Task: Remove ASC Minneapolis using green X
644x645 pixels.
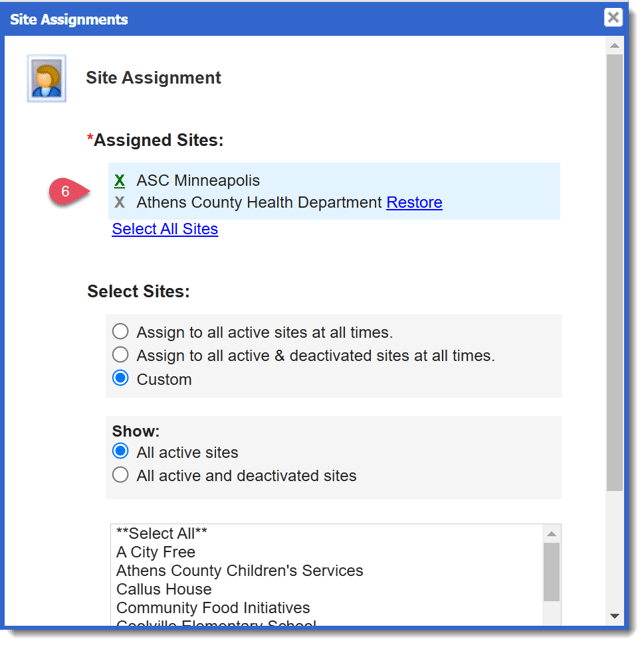Action: click(120, 181)
